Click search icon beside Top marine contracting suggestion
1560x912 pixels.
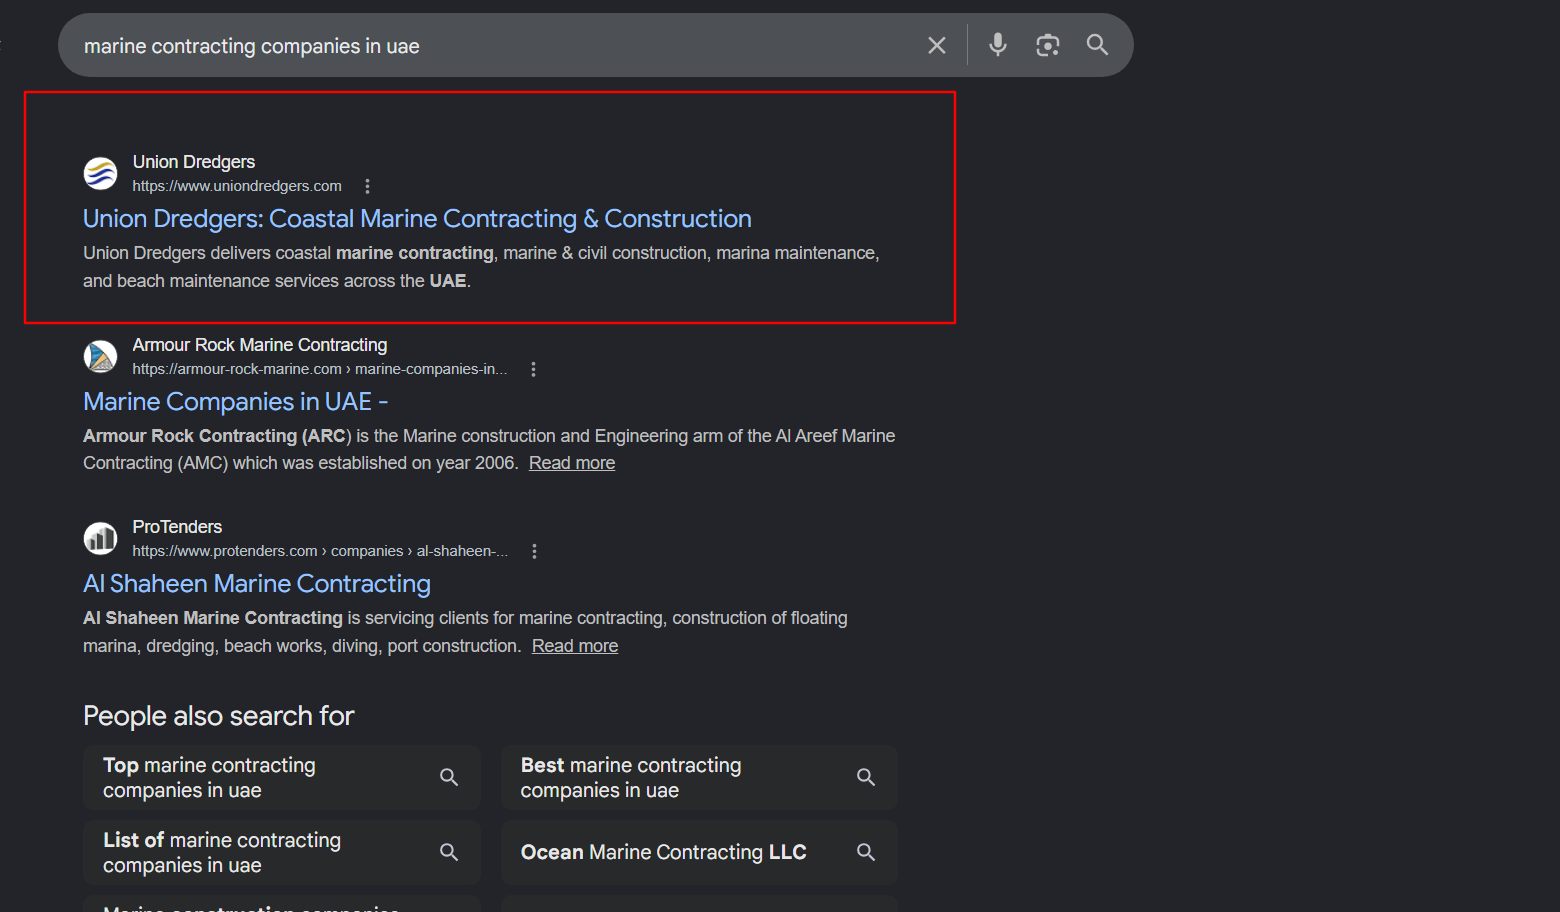coord(449,777)
